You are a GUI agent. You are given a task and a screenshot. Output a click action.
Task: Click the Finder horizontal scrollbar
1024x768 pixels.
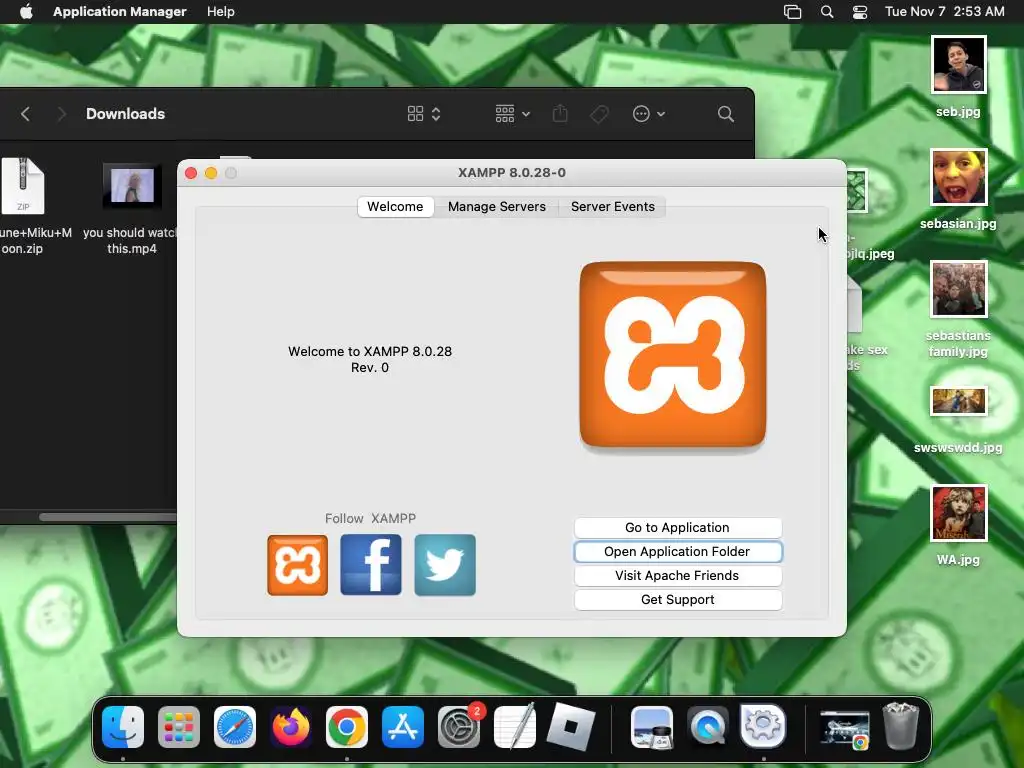click(108, 517)
